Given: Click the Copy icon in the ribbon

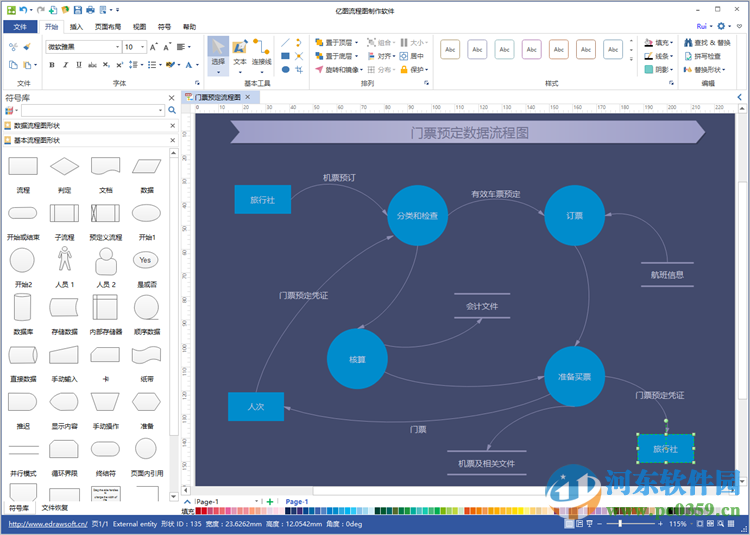Looking at the screenshot, I should (13, 65).
